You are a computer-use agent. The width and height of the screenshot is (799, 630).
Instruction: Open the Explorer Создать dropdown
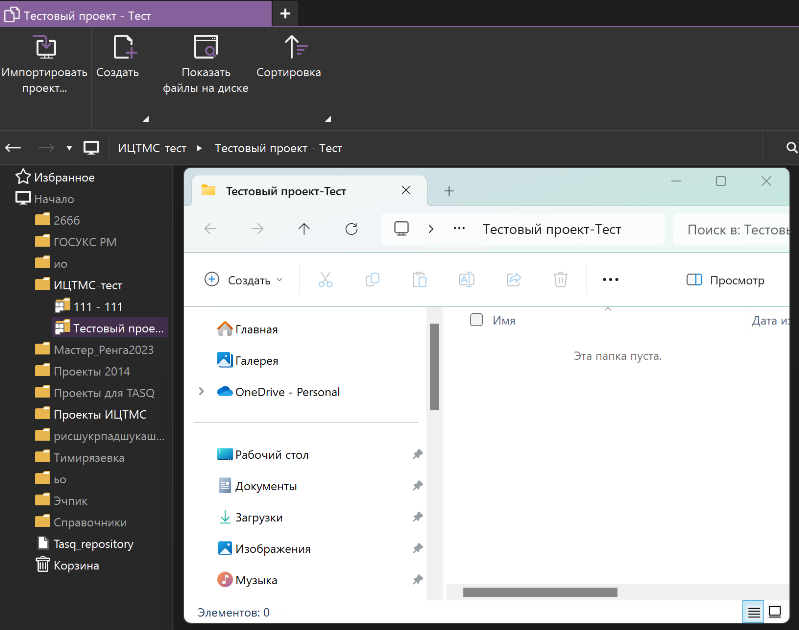click(x=243, y=279)
